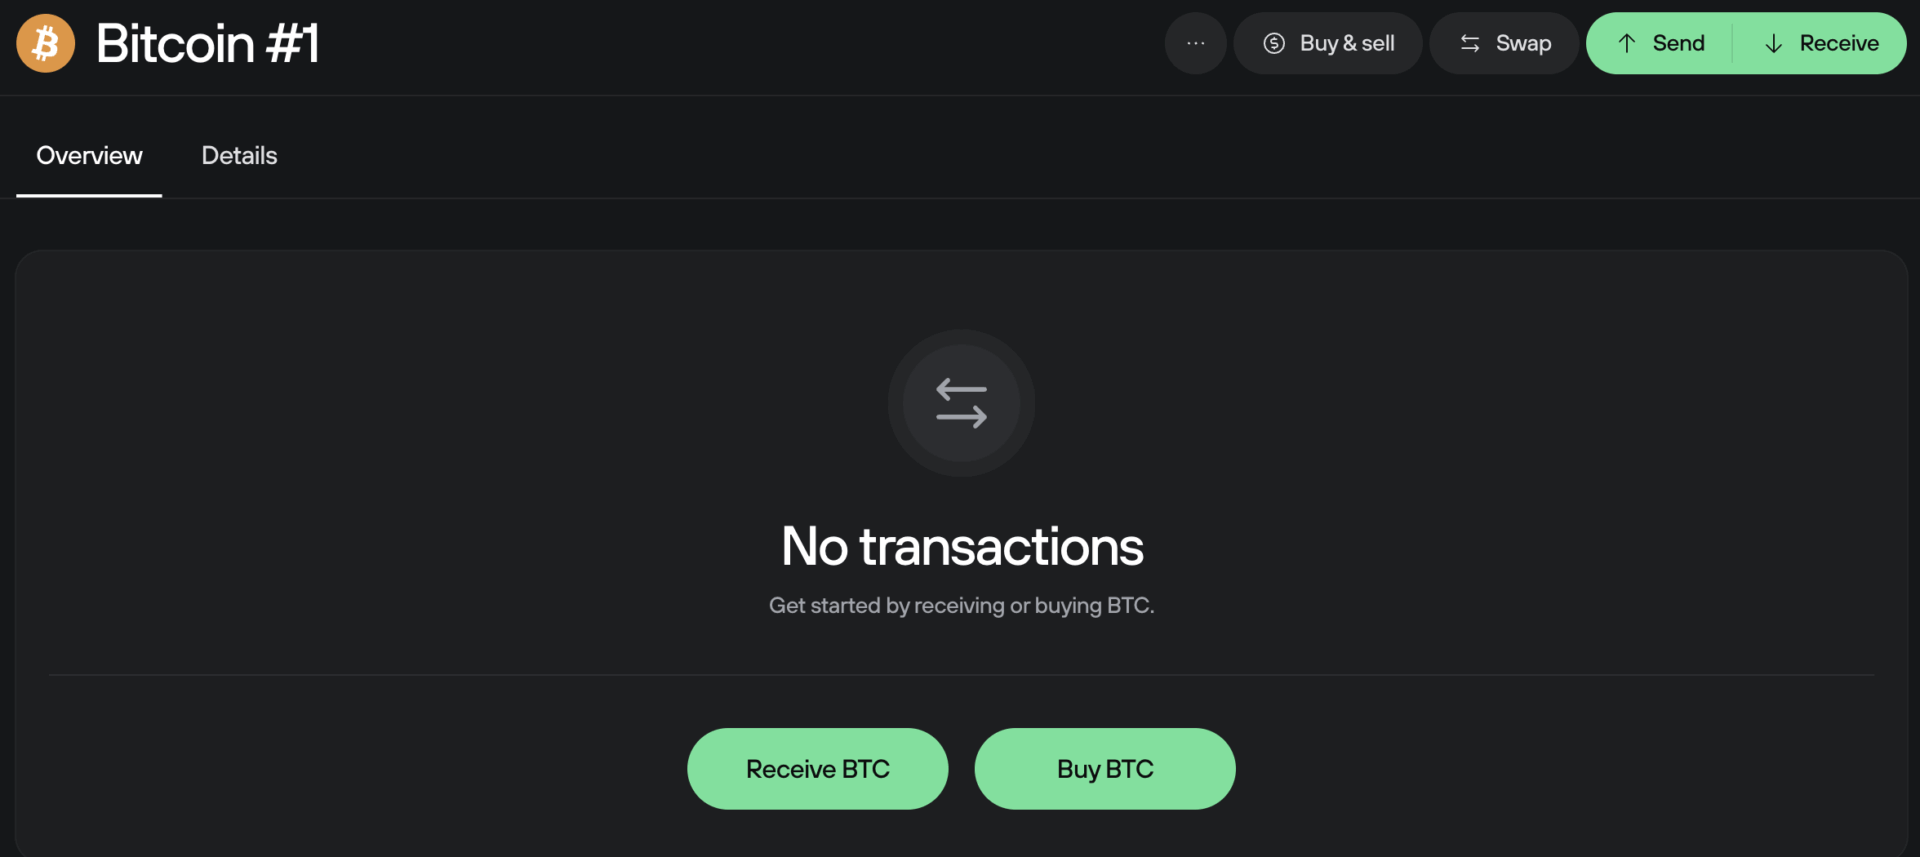This screenshot has width=1920, height=857.
Task: Click Buy BTC
Action: tap(1105, 769)
